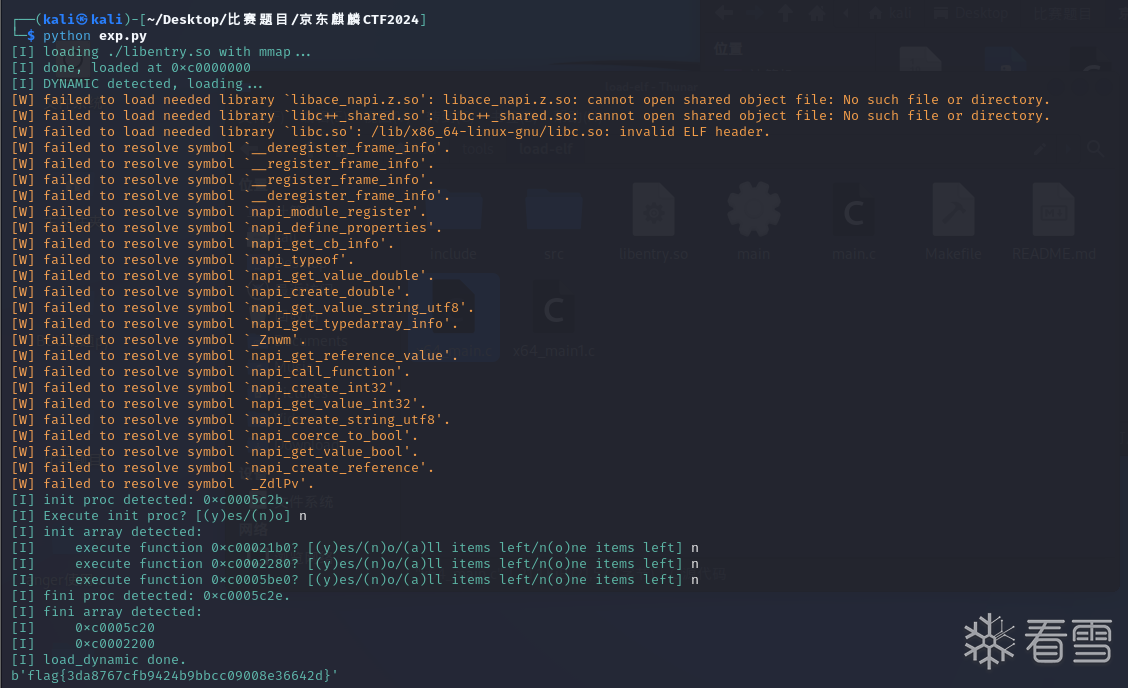The height and width of the screenshot is (688, 1128).
Task: Click the 'python exp.py' command text
Action: pos(94,35)
